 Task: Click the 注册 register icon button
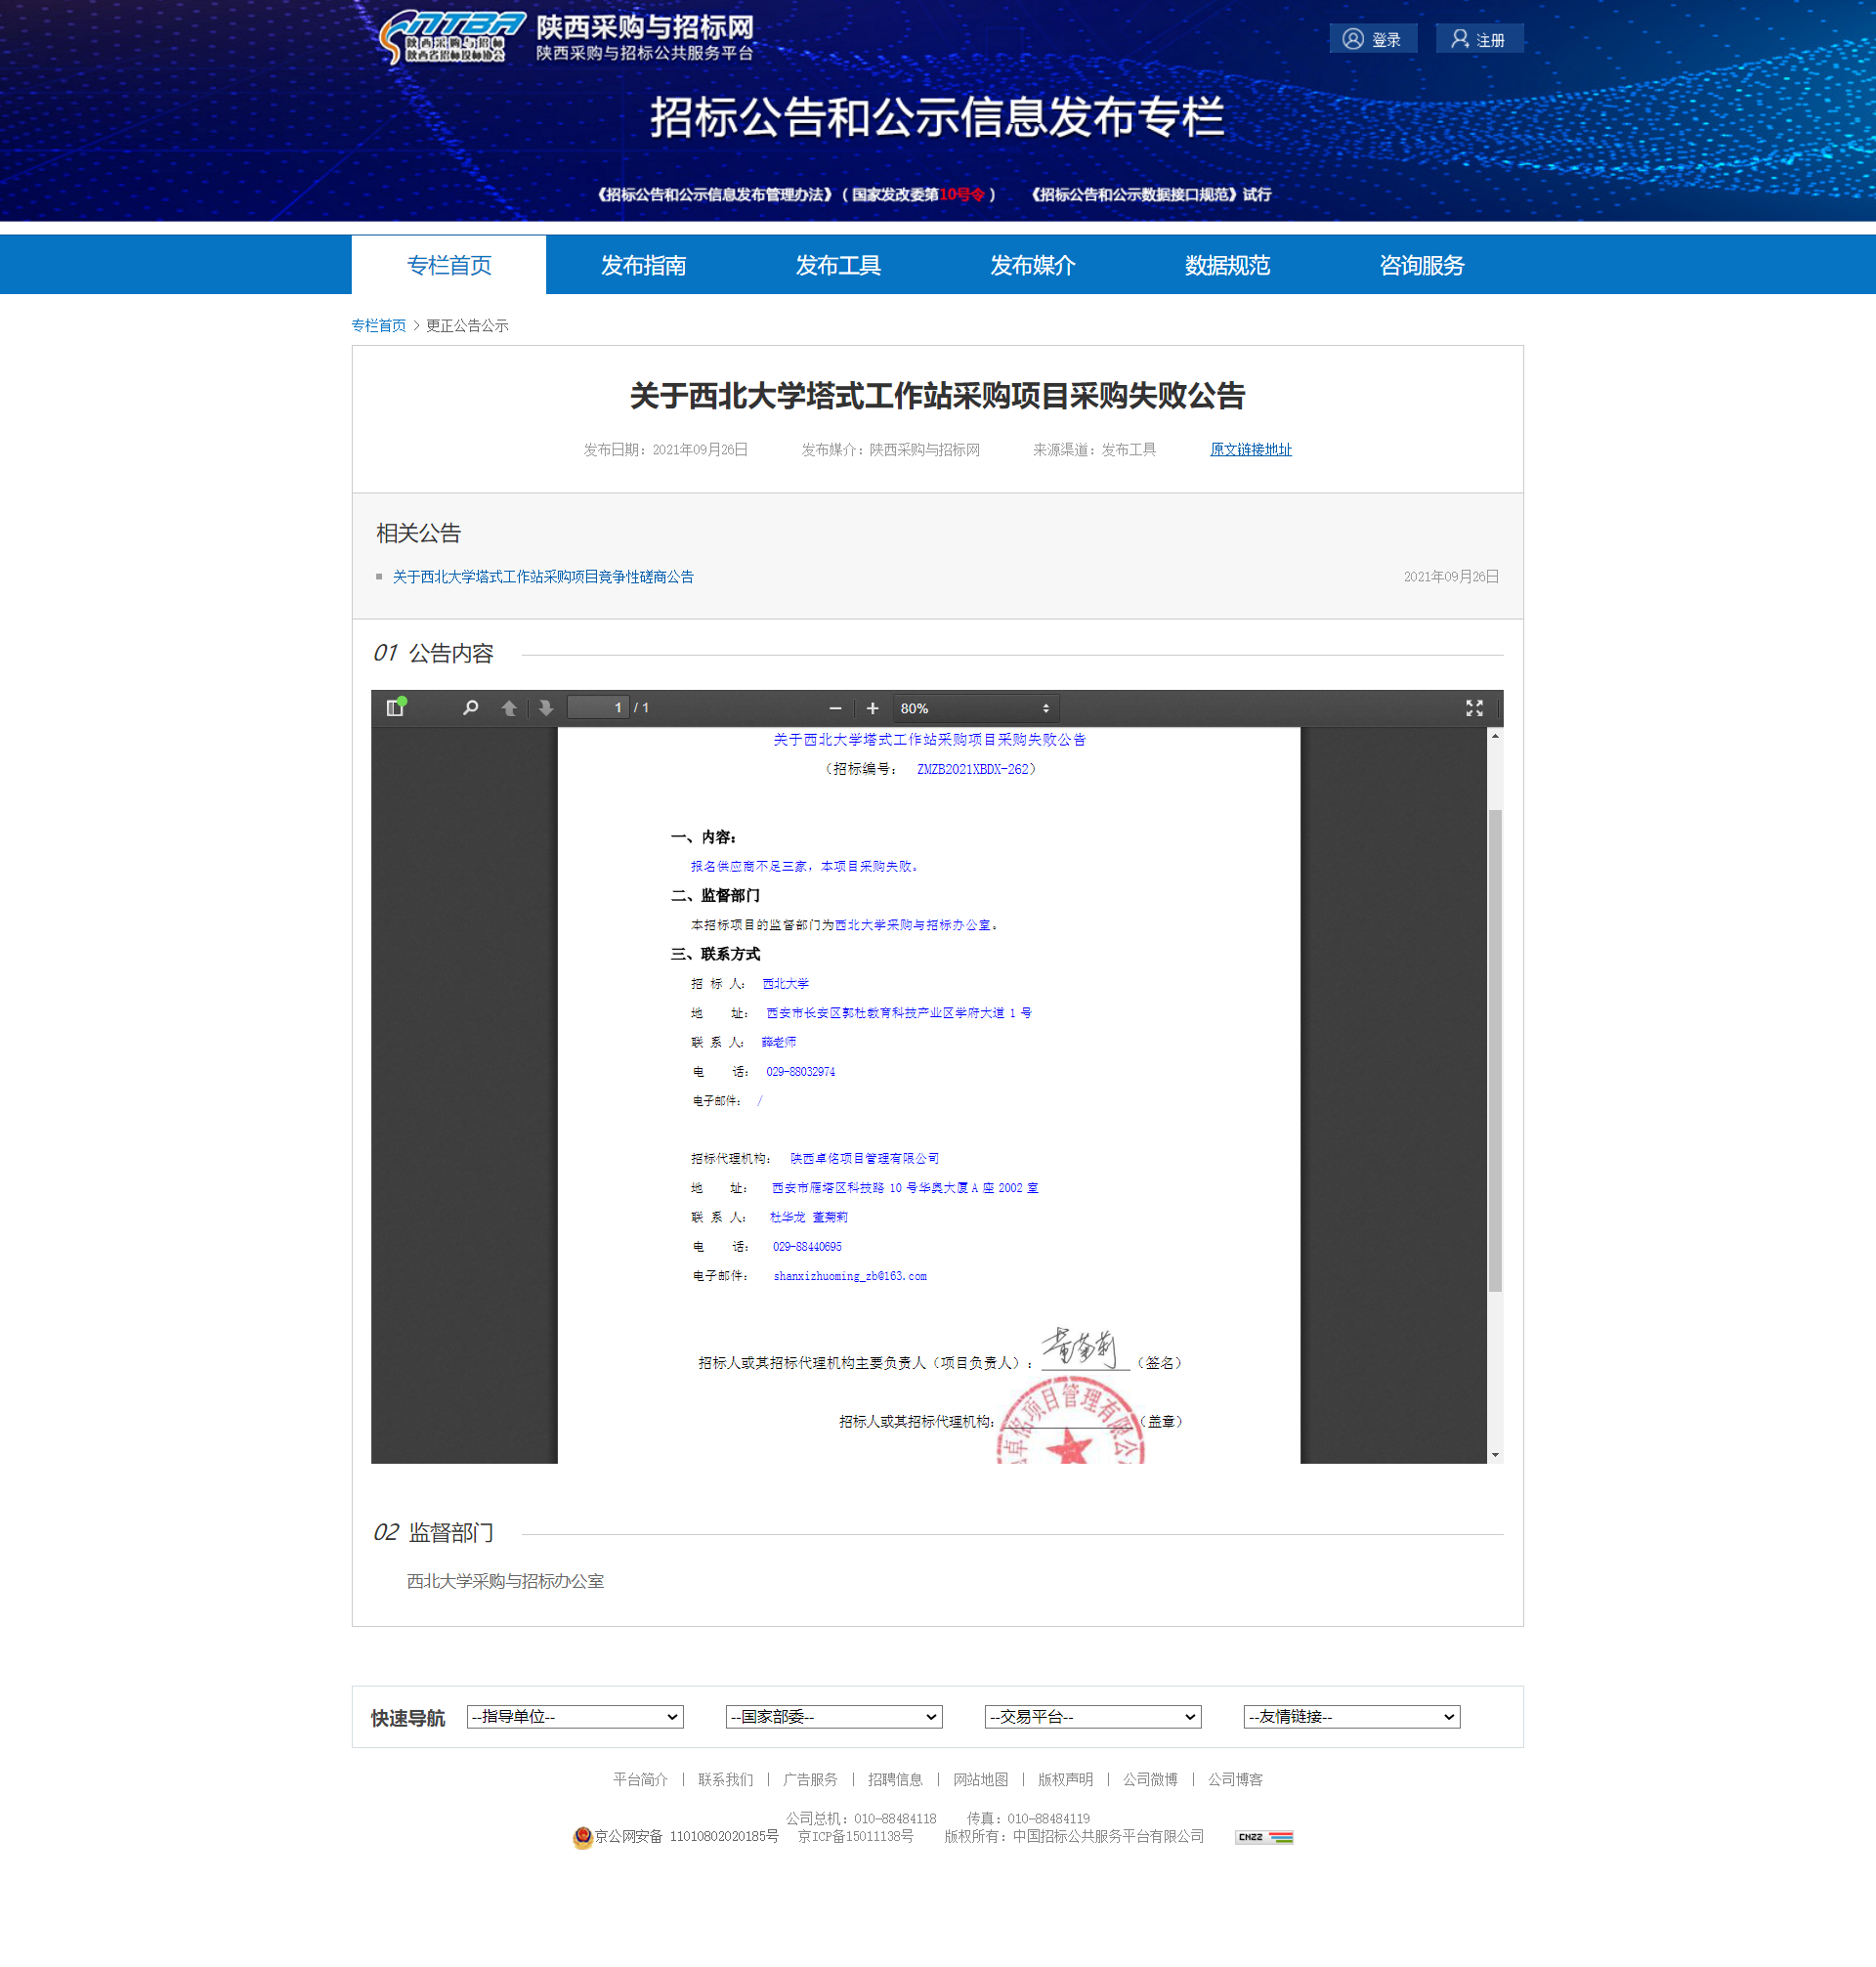(1460, 39)
